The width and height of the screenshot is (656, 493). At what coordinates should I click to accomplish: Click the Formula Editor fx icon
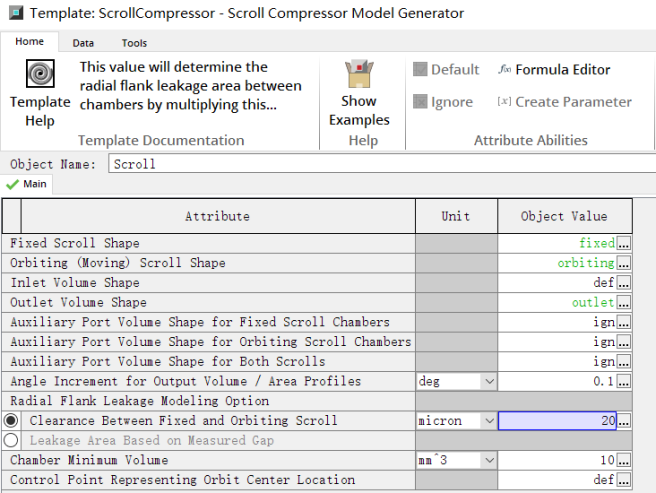click(505, 70)
